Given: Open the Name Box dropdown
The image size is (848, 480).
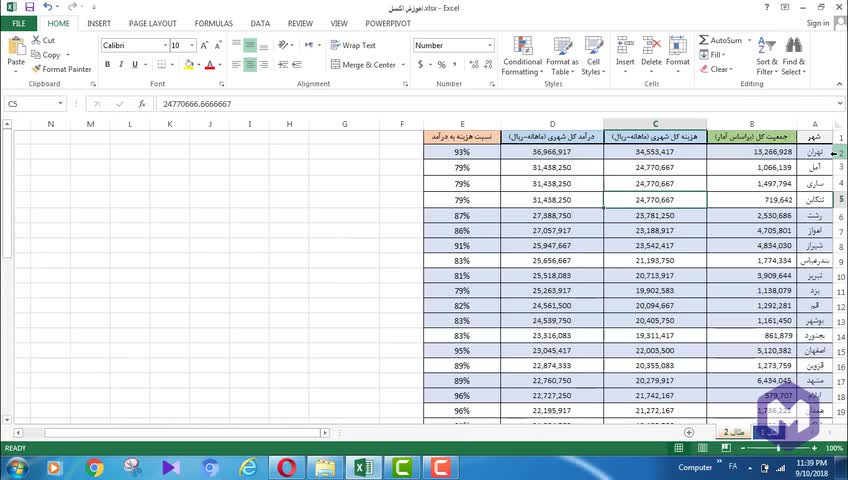Looking at the screenshot, I should click(x=60, y=103).
